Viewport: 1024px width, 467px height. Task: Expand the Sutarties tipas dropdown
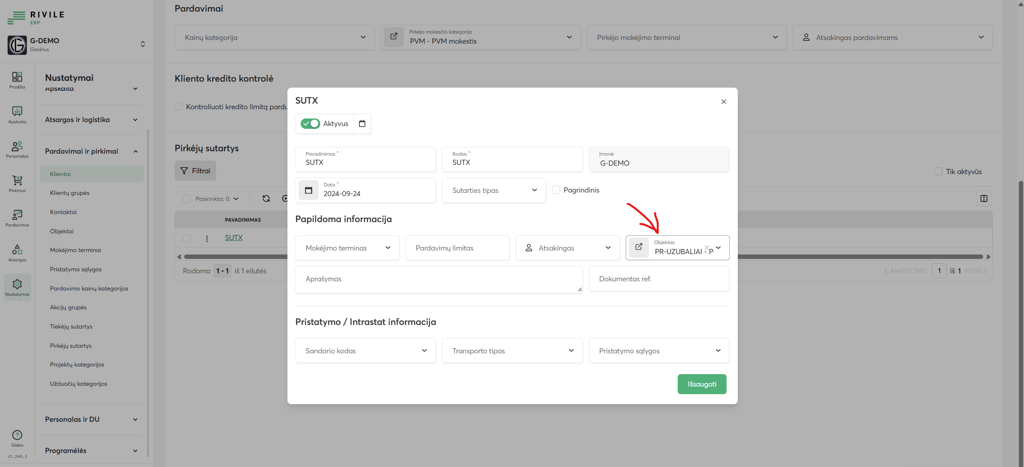pyautogui.click(x=494, y=190)
